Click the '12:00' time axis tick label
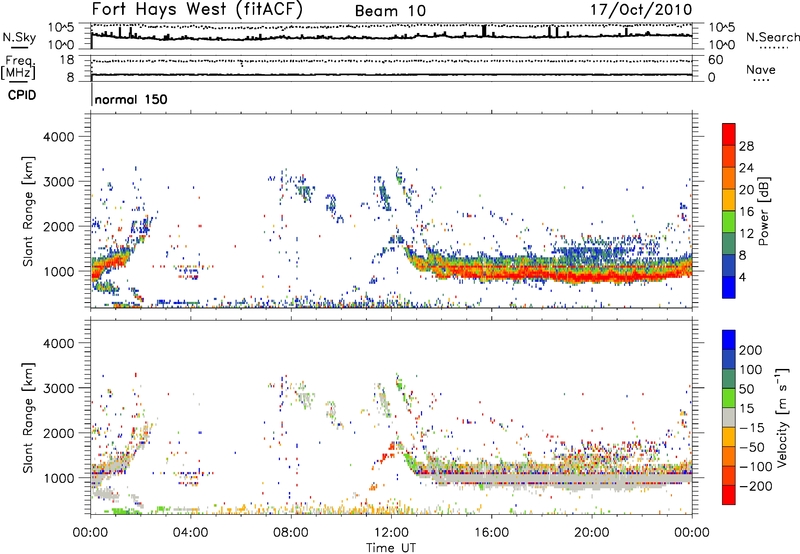This screenshot has height=554, width=800. pos(391,533)
